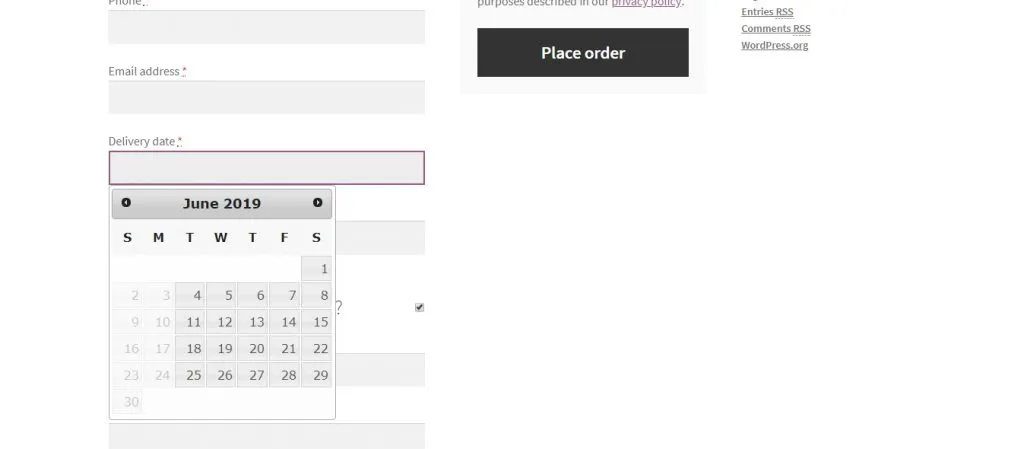Pick June 4 as delivery date
The height and width of the screenshot is (449, 1024).
(190, 296)
